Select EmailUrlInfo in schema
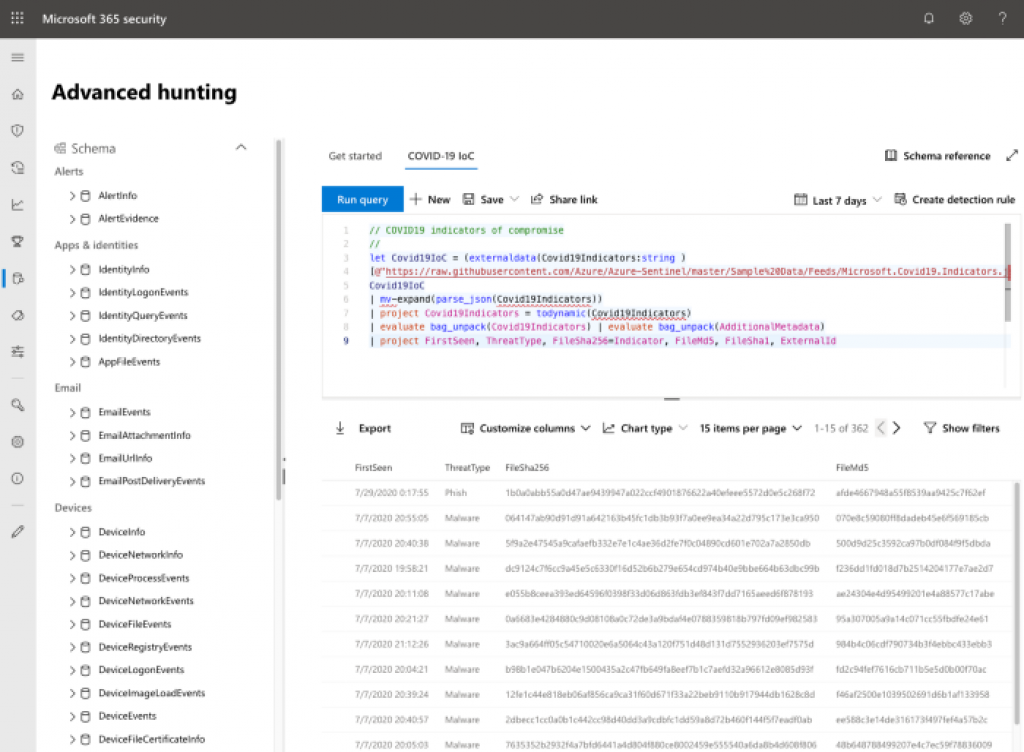Viewport: 1024px width, 752px height. [125, 458]
